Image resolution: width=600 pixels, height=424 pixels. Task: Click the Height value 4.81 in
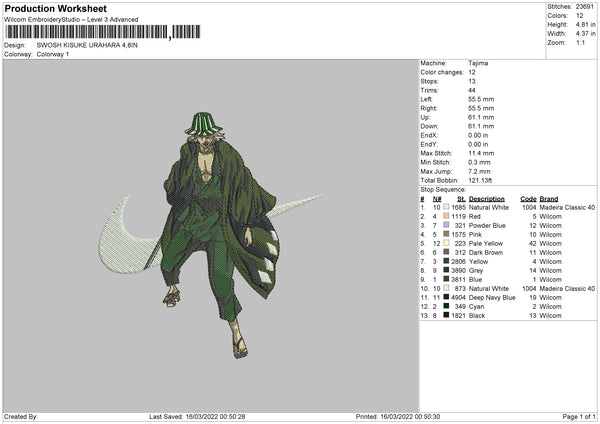pyautogui.click(x=585, y=24)
